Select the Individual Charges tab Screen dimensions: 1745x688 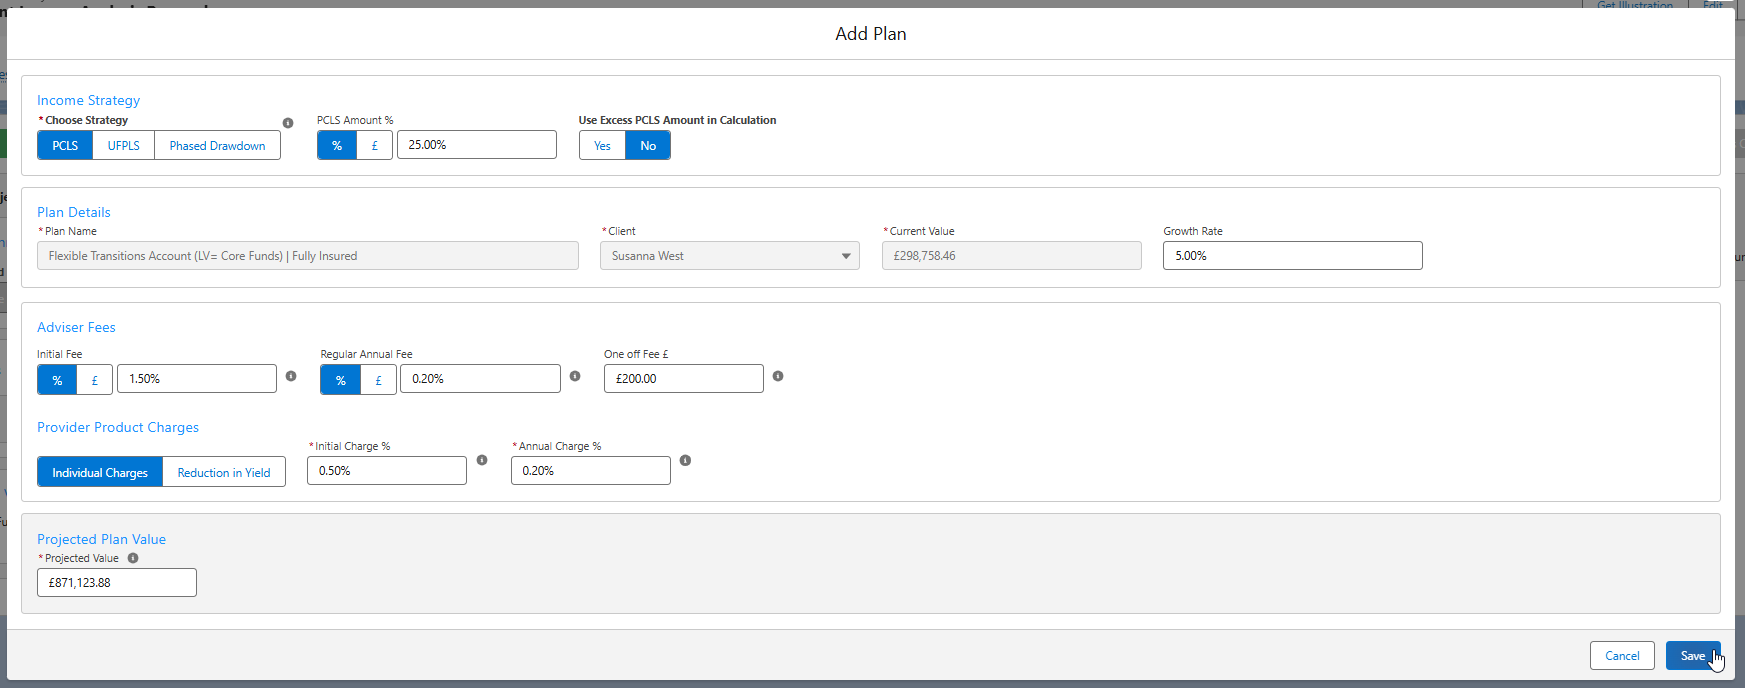click(100, 472)
